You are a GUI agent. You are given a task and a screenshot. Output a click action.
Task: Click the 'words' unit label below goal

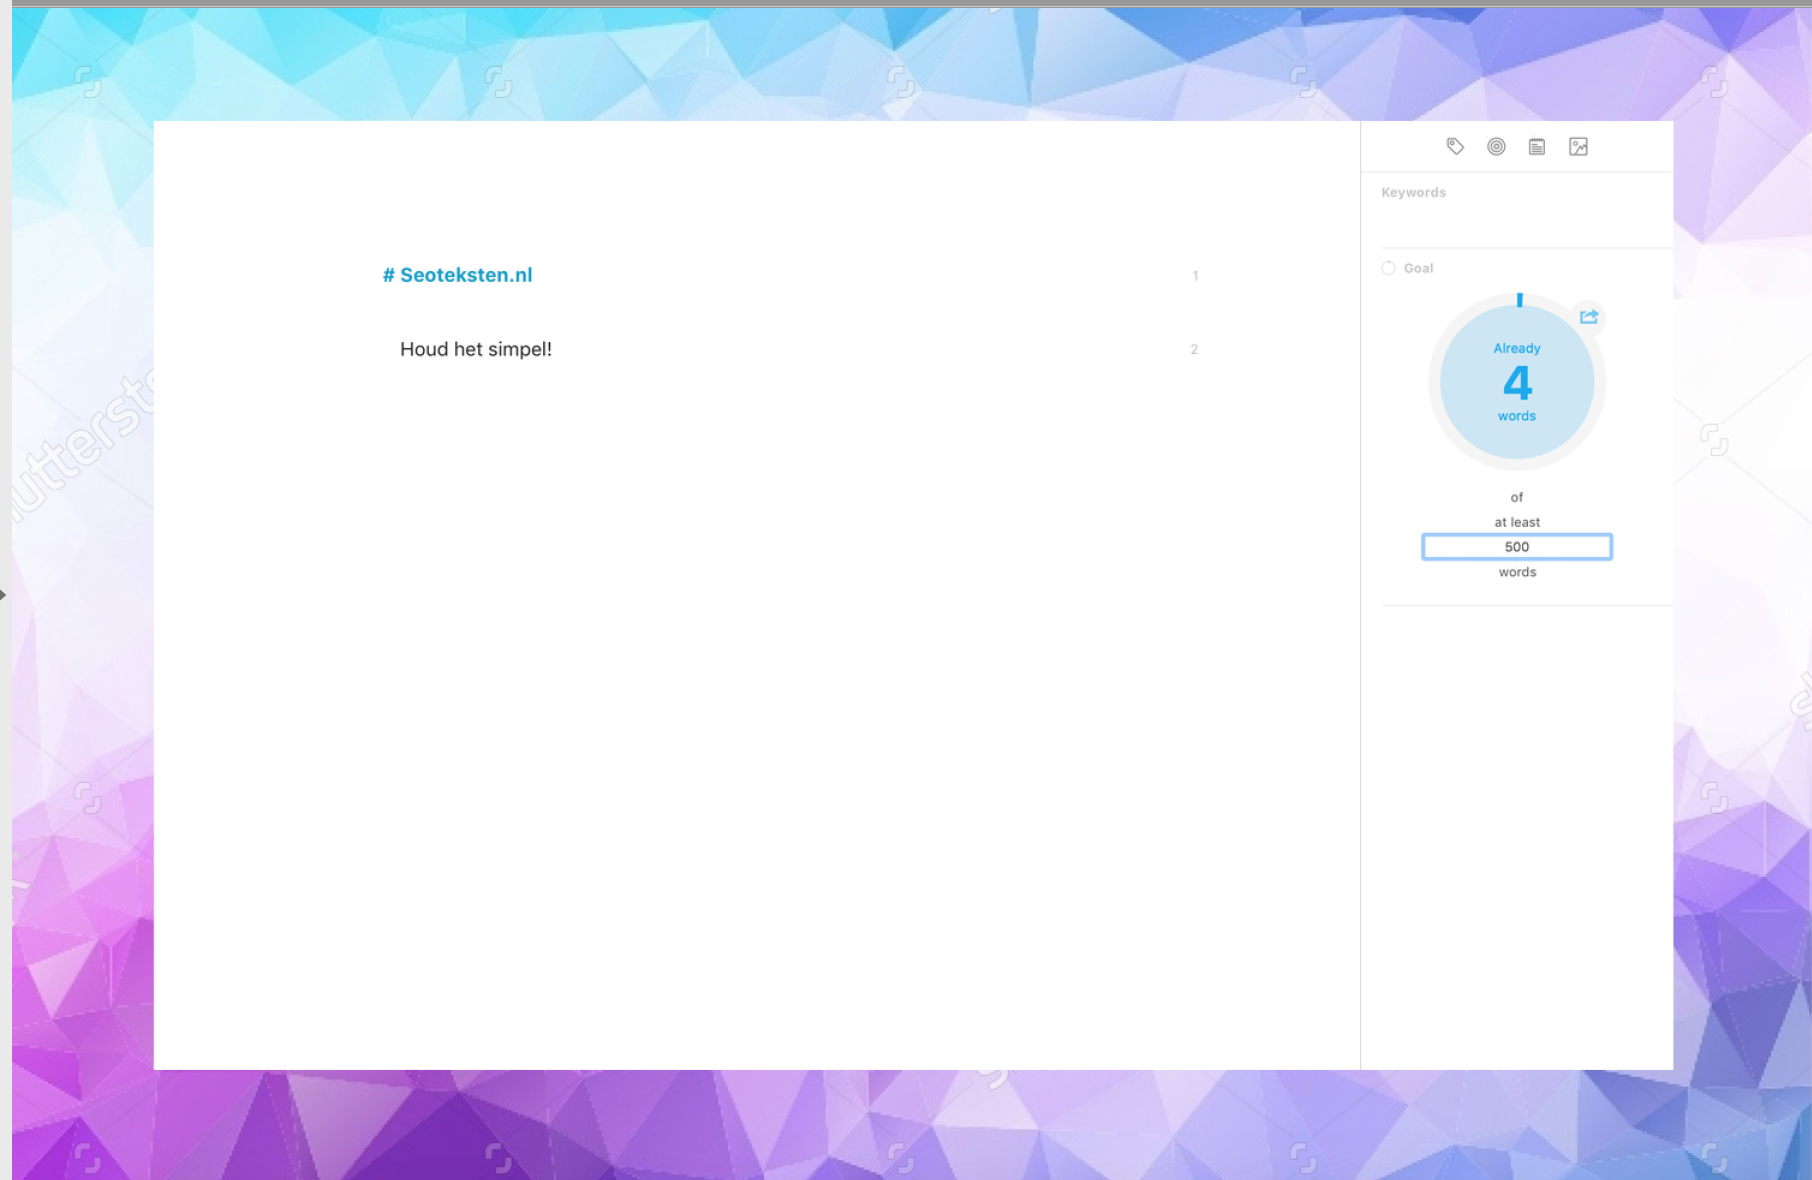pos(1517,572)
